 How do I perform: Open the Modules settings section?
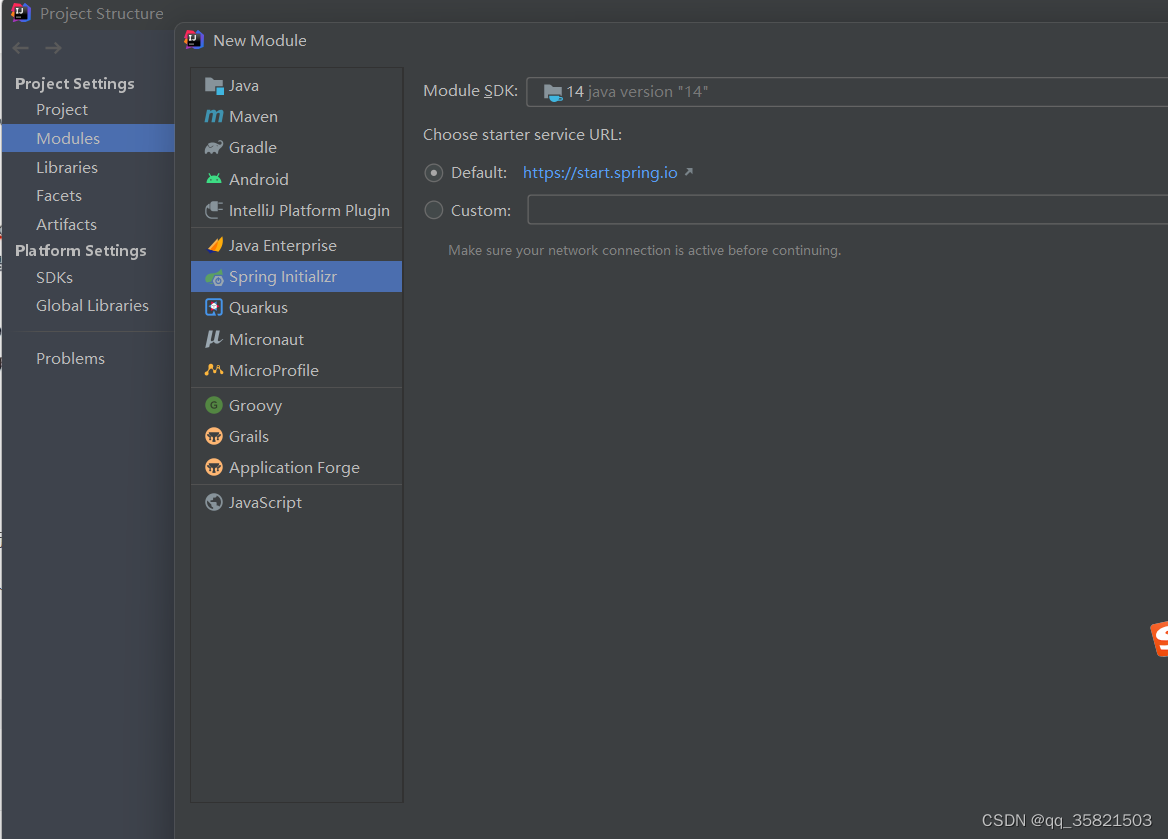coord(68,139)
